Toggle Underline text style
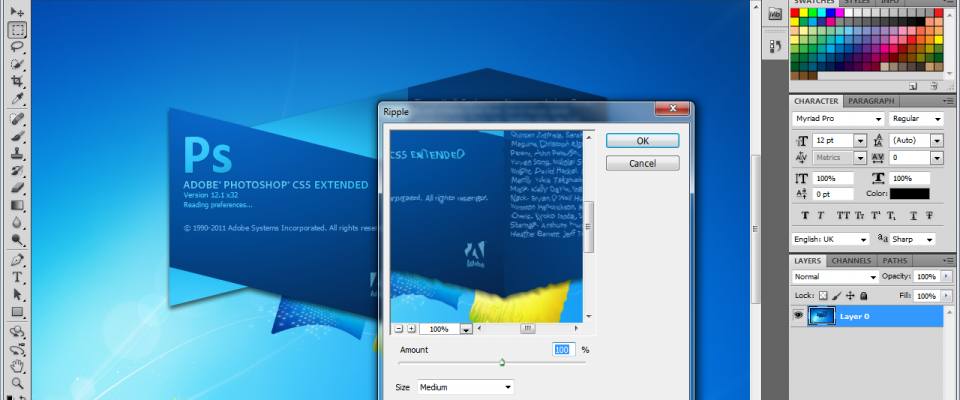The height and width of the screenshot is (400, 960). pos(913,216)
